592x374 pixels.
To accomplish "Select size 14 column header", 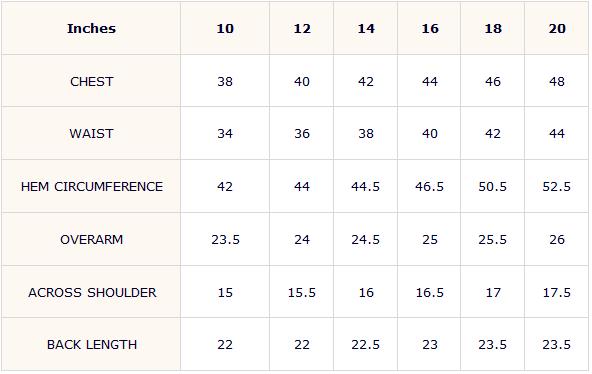I will [366, 29].
